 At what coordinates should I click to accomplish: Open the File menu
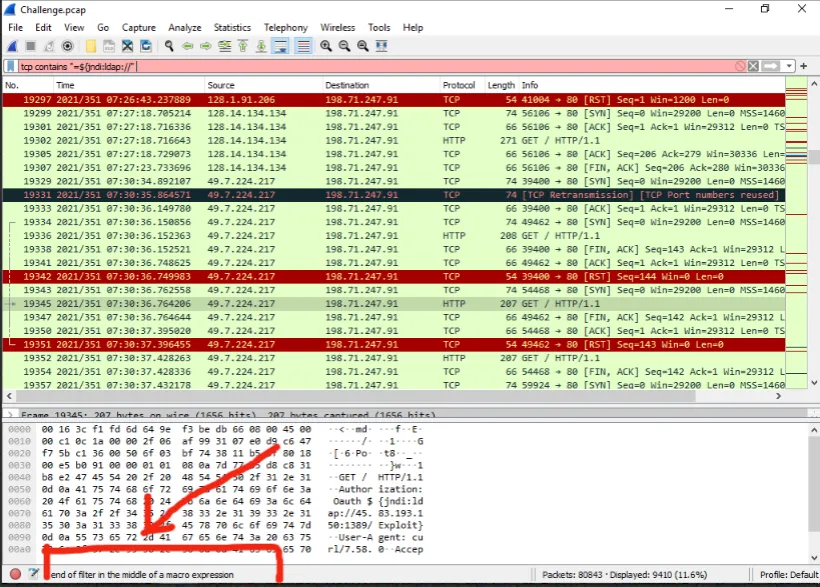click(16, 28)
